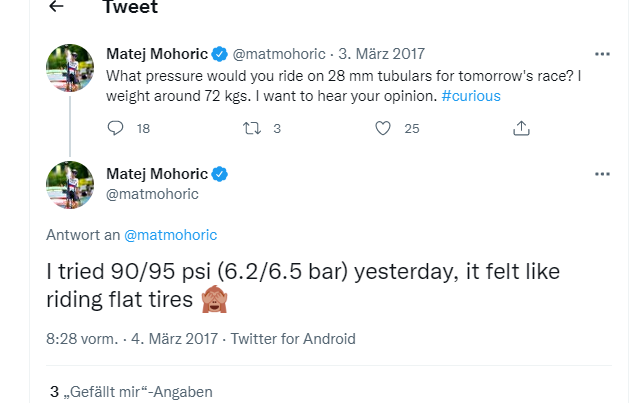Click the profile picture of the first tweet
637x403 pixels.
[71, 67]
